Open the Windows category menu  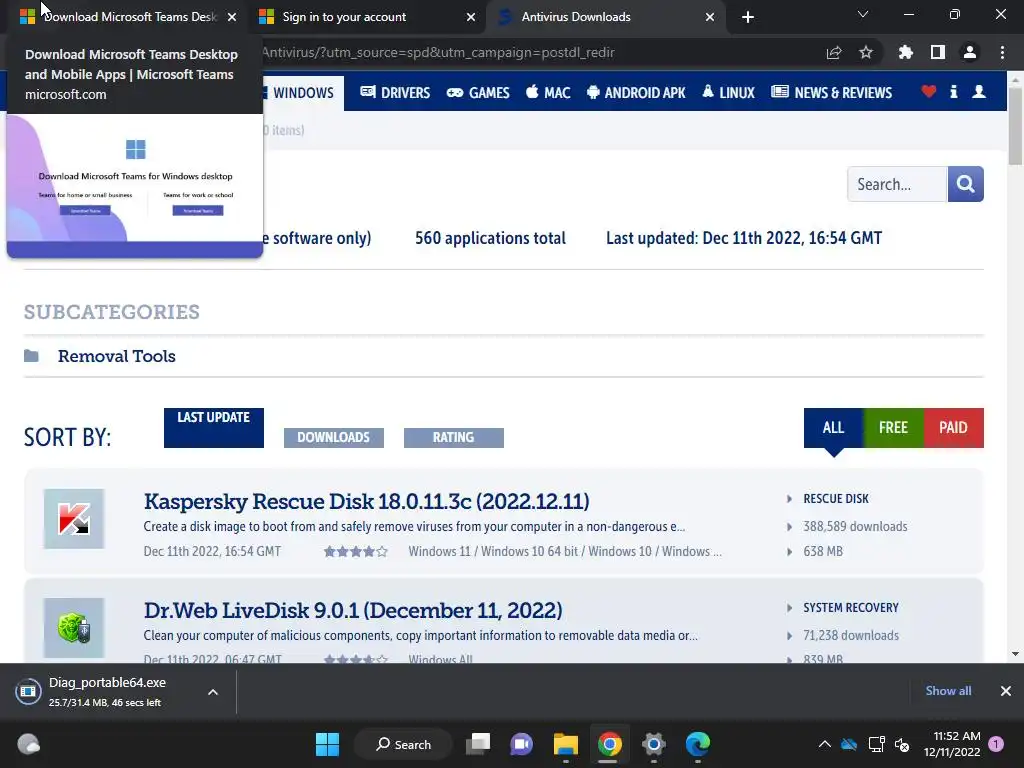(302, 93)
